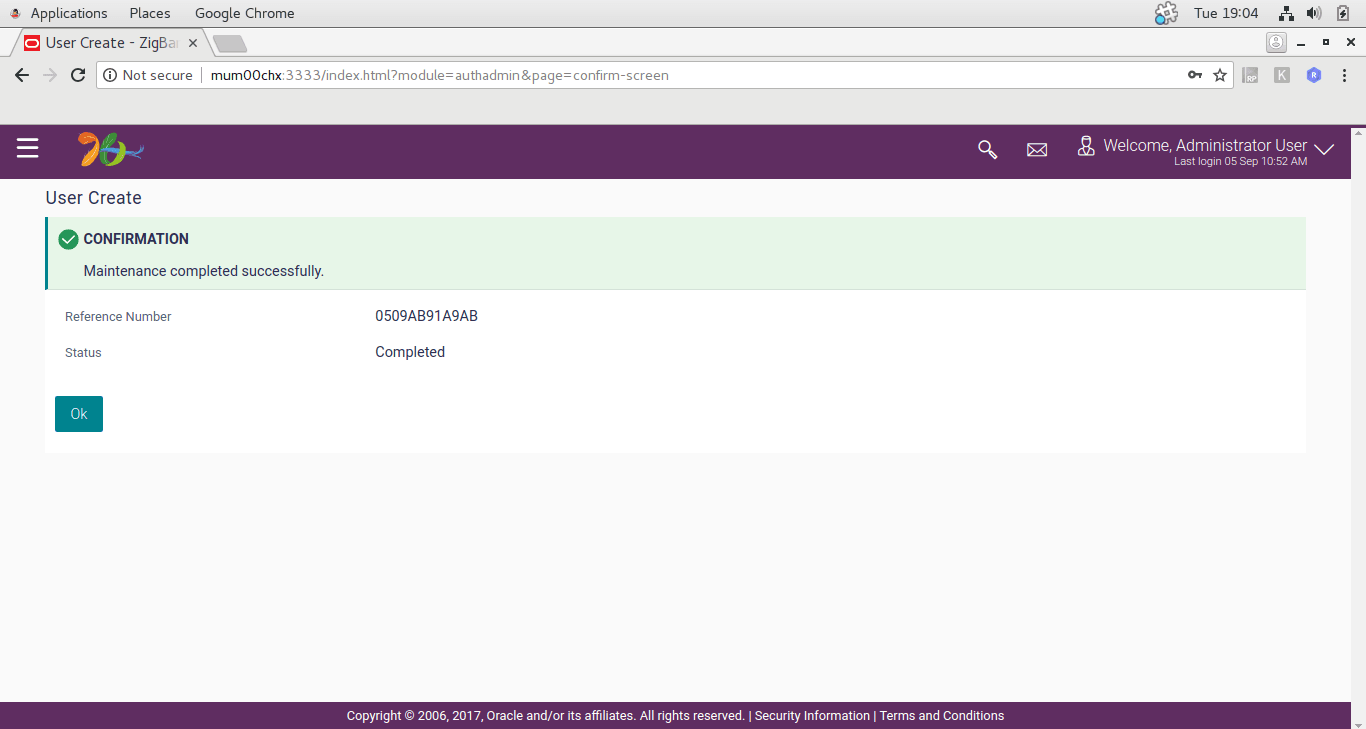Click Google Chrome in top panel
This screenshot has width=1366, height=729.
click(244, 13)
